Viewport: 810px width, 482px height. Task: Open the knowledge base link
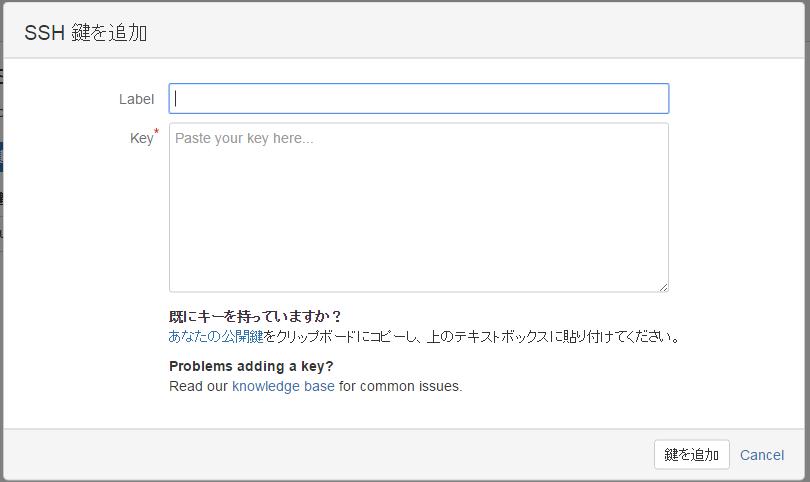click(283, 386)
